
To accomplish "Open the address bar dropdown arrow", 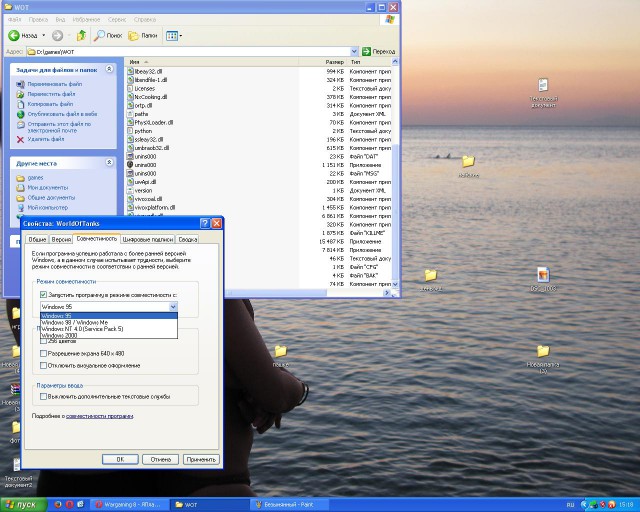I will (x=354, y=51).
